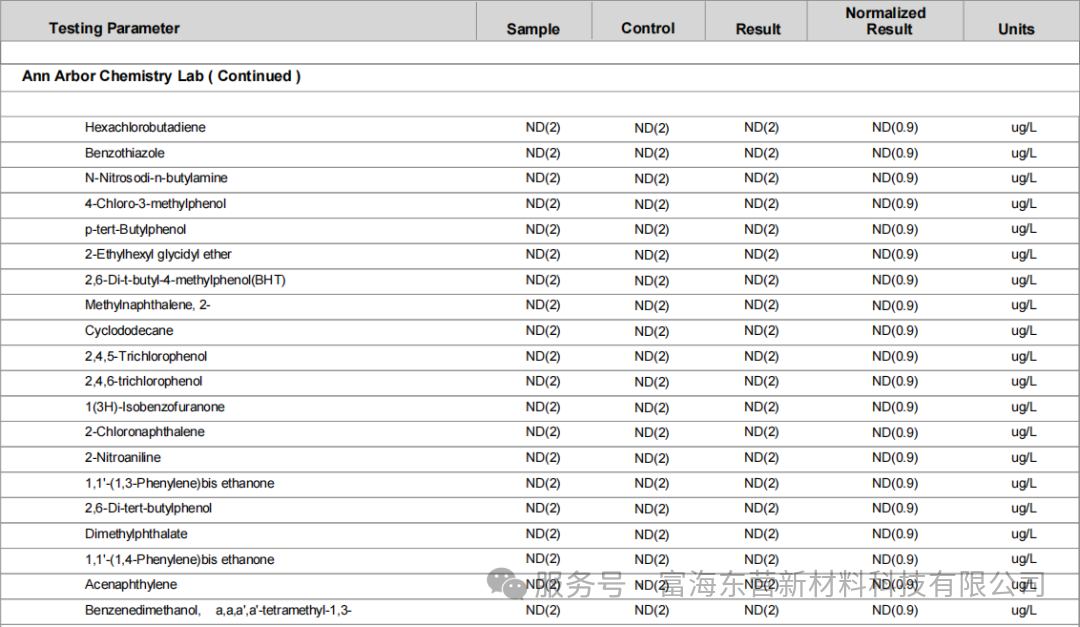
Task: Click the Control column header
Action: 648,28
